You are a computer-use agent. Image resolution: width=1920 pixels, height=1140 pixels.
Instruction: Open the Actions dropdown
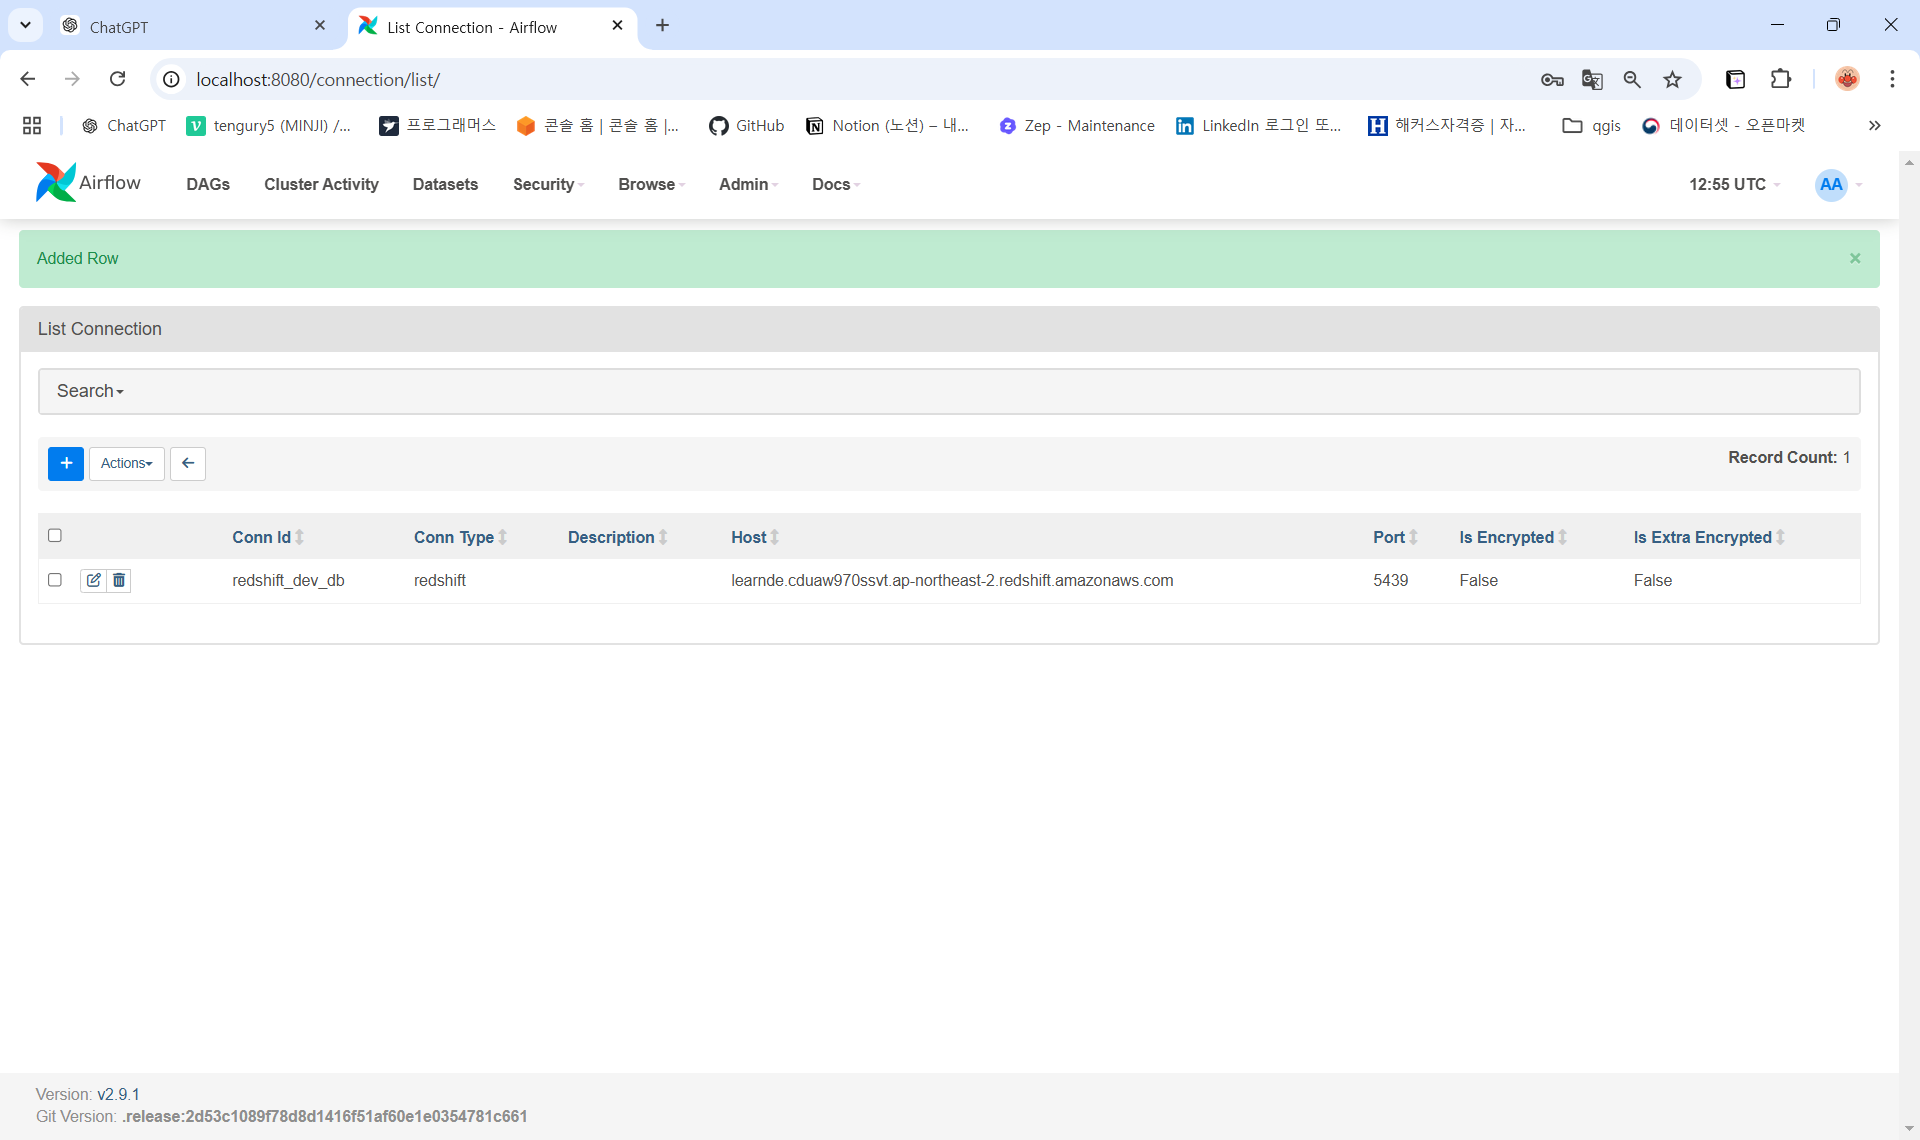click(x=125, y=463)
